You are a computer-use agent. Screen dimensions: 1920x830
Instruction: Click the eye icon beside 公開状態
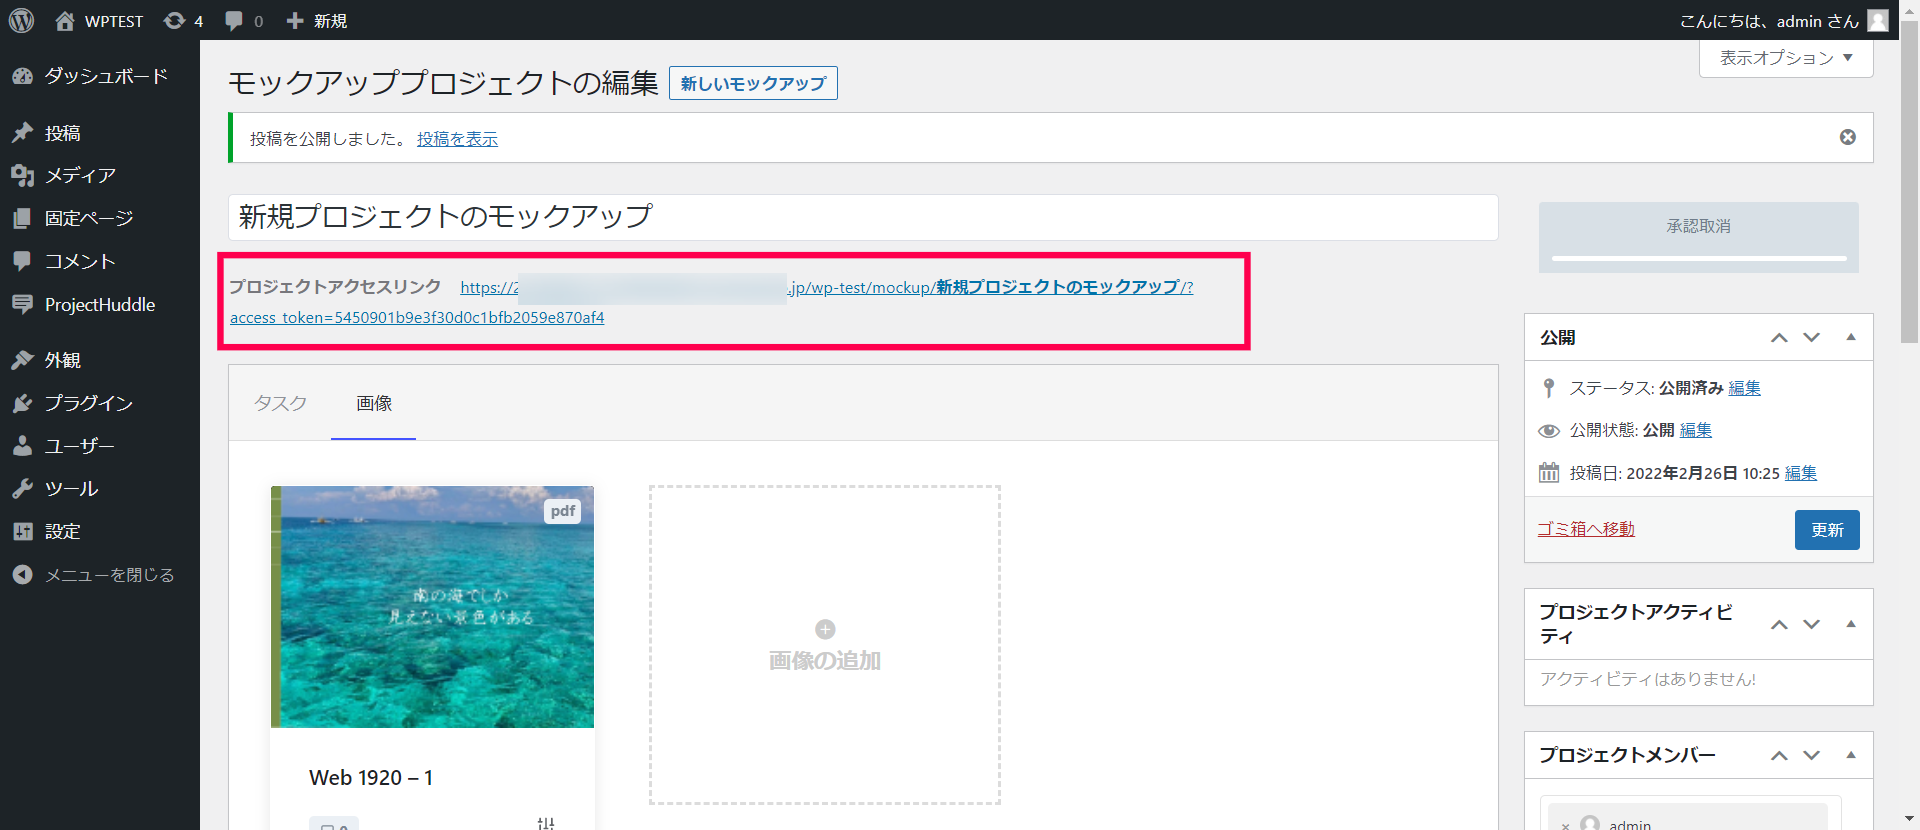tap(1549, 430)
